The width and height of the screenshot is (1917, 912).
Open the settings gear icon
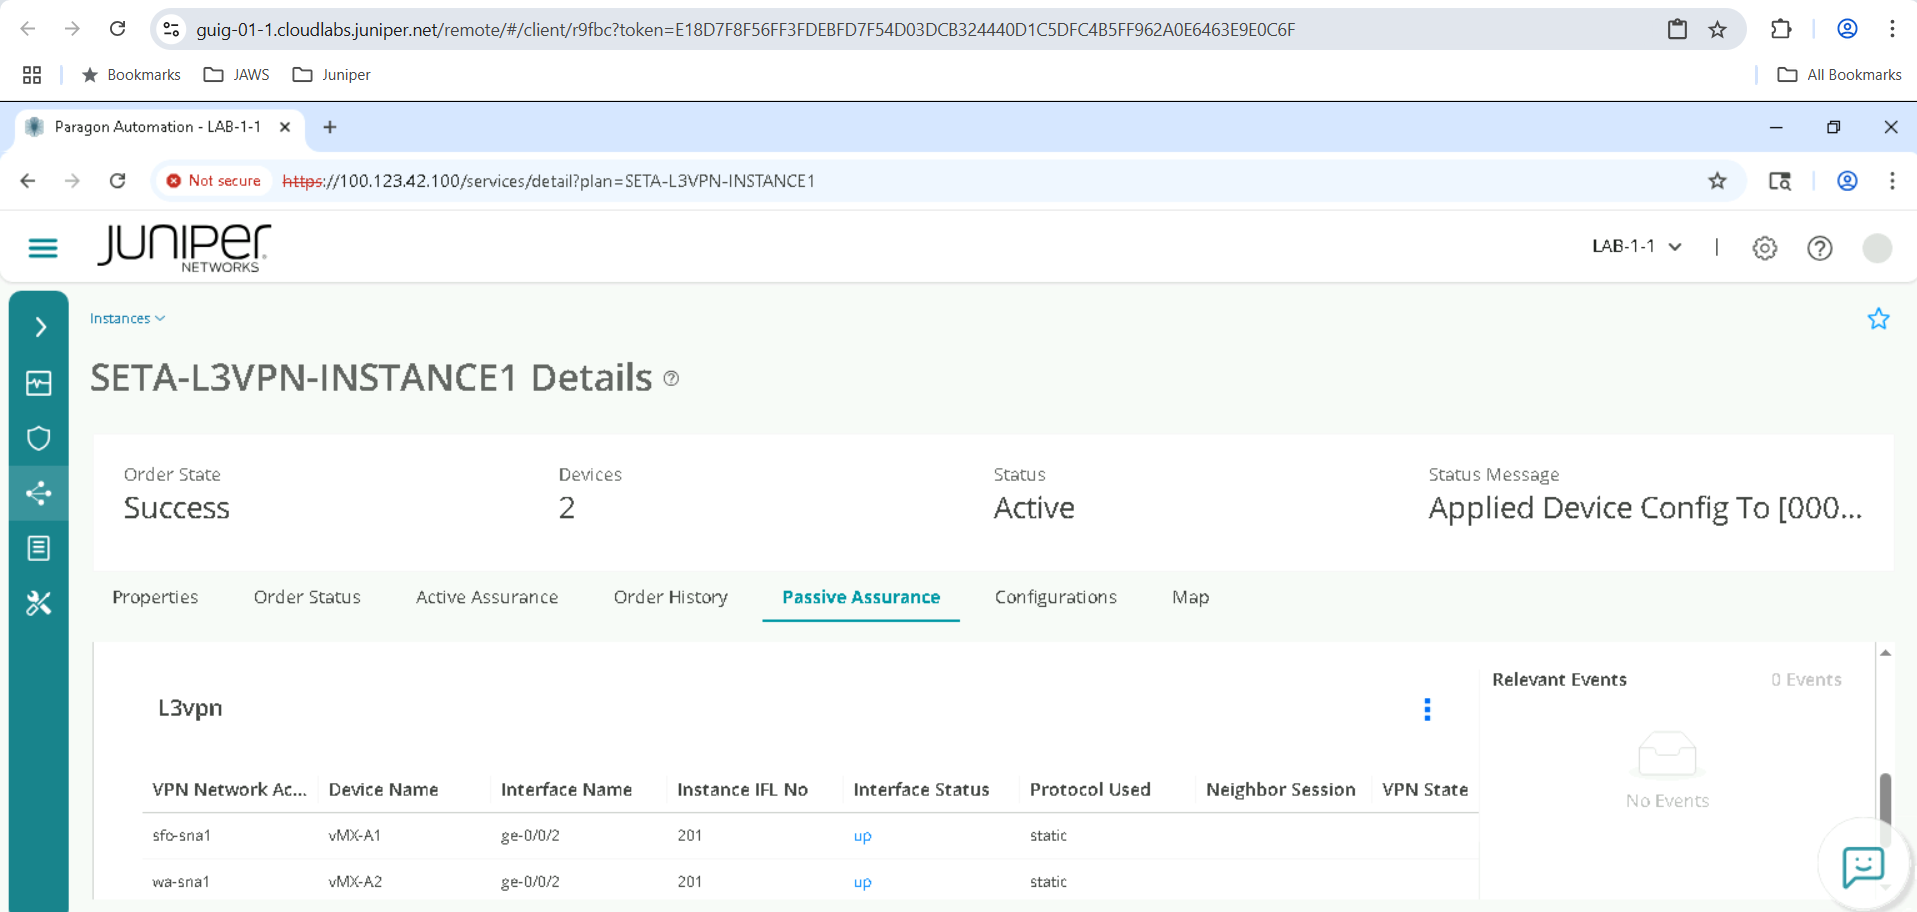pyautogui.click(x=1764, y=248)
